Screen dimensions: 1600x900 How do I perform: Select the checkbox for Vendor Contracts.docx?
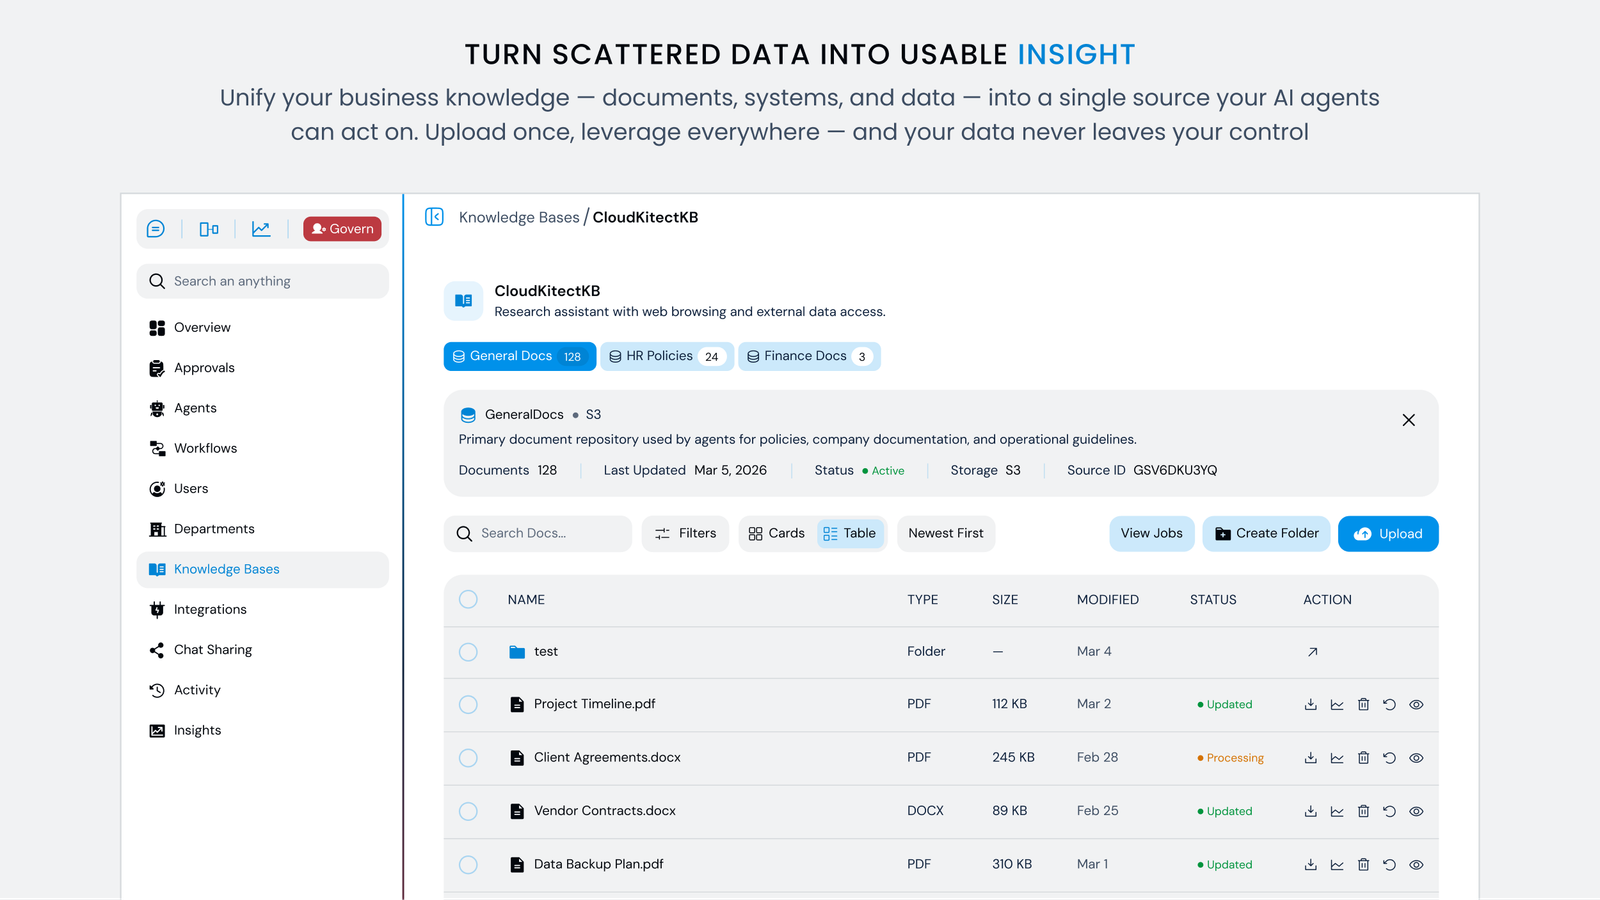468,812
